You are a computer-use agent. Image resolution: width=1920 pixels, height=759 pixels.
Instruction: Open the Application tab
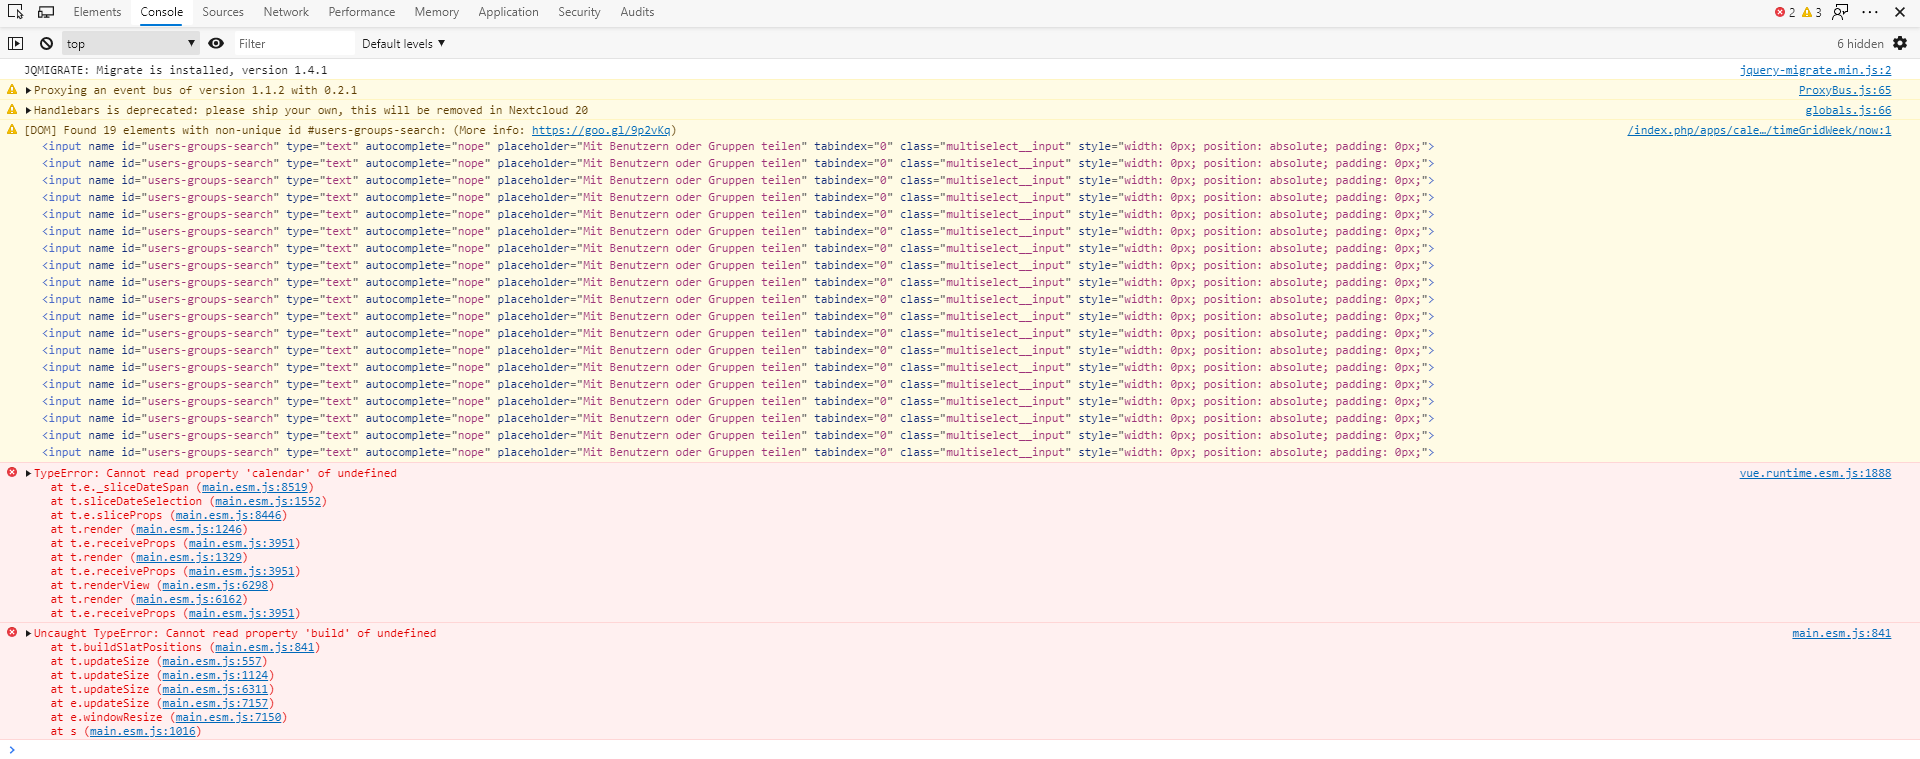coord(508,12)
